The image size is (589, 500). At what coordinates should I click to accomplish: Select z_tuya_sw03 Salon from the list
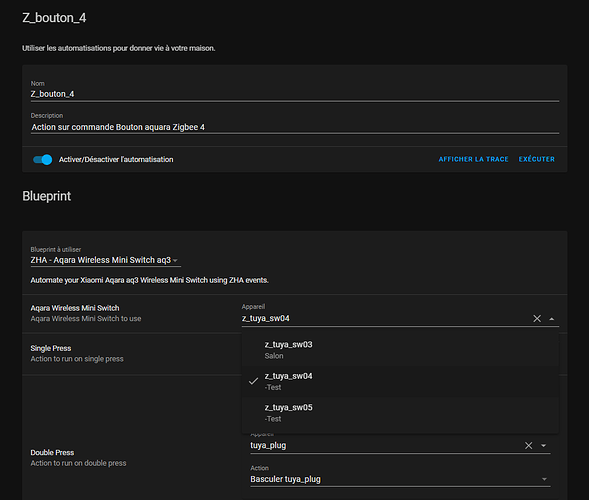(400, 350)
